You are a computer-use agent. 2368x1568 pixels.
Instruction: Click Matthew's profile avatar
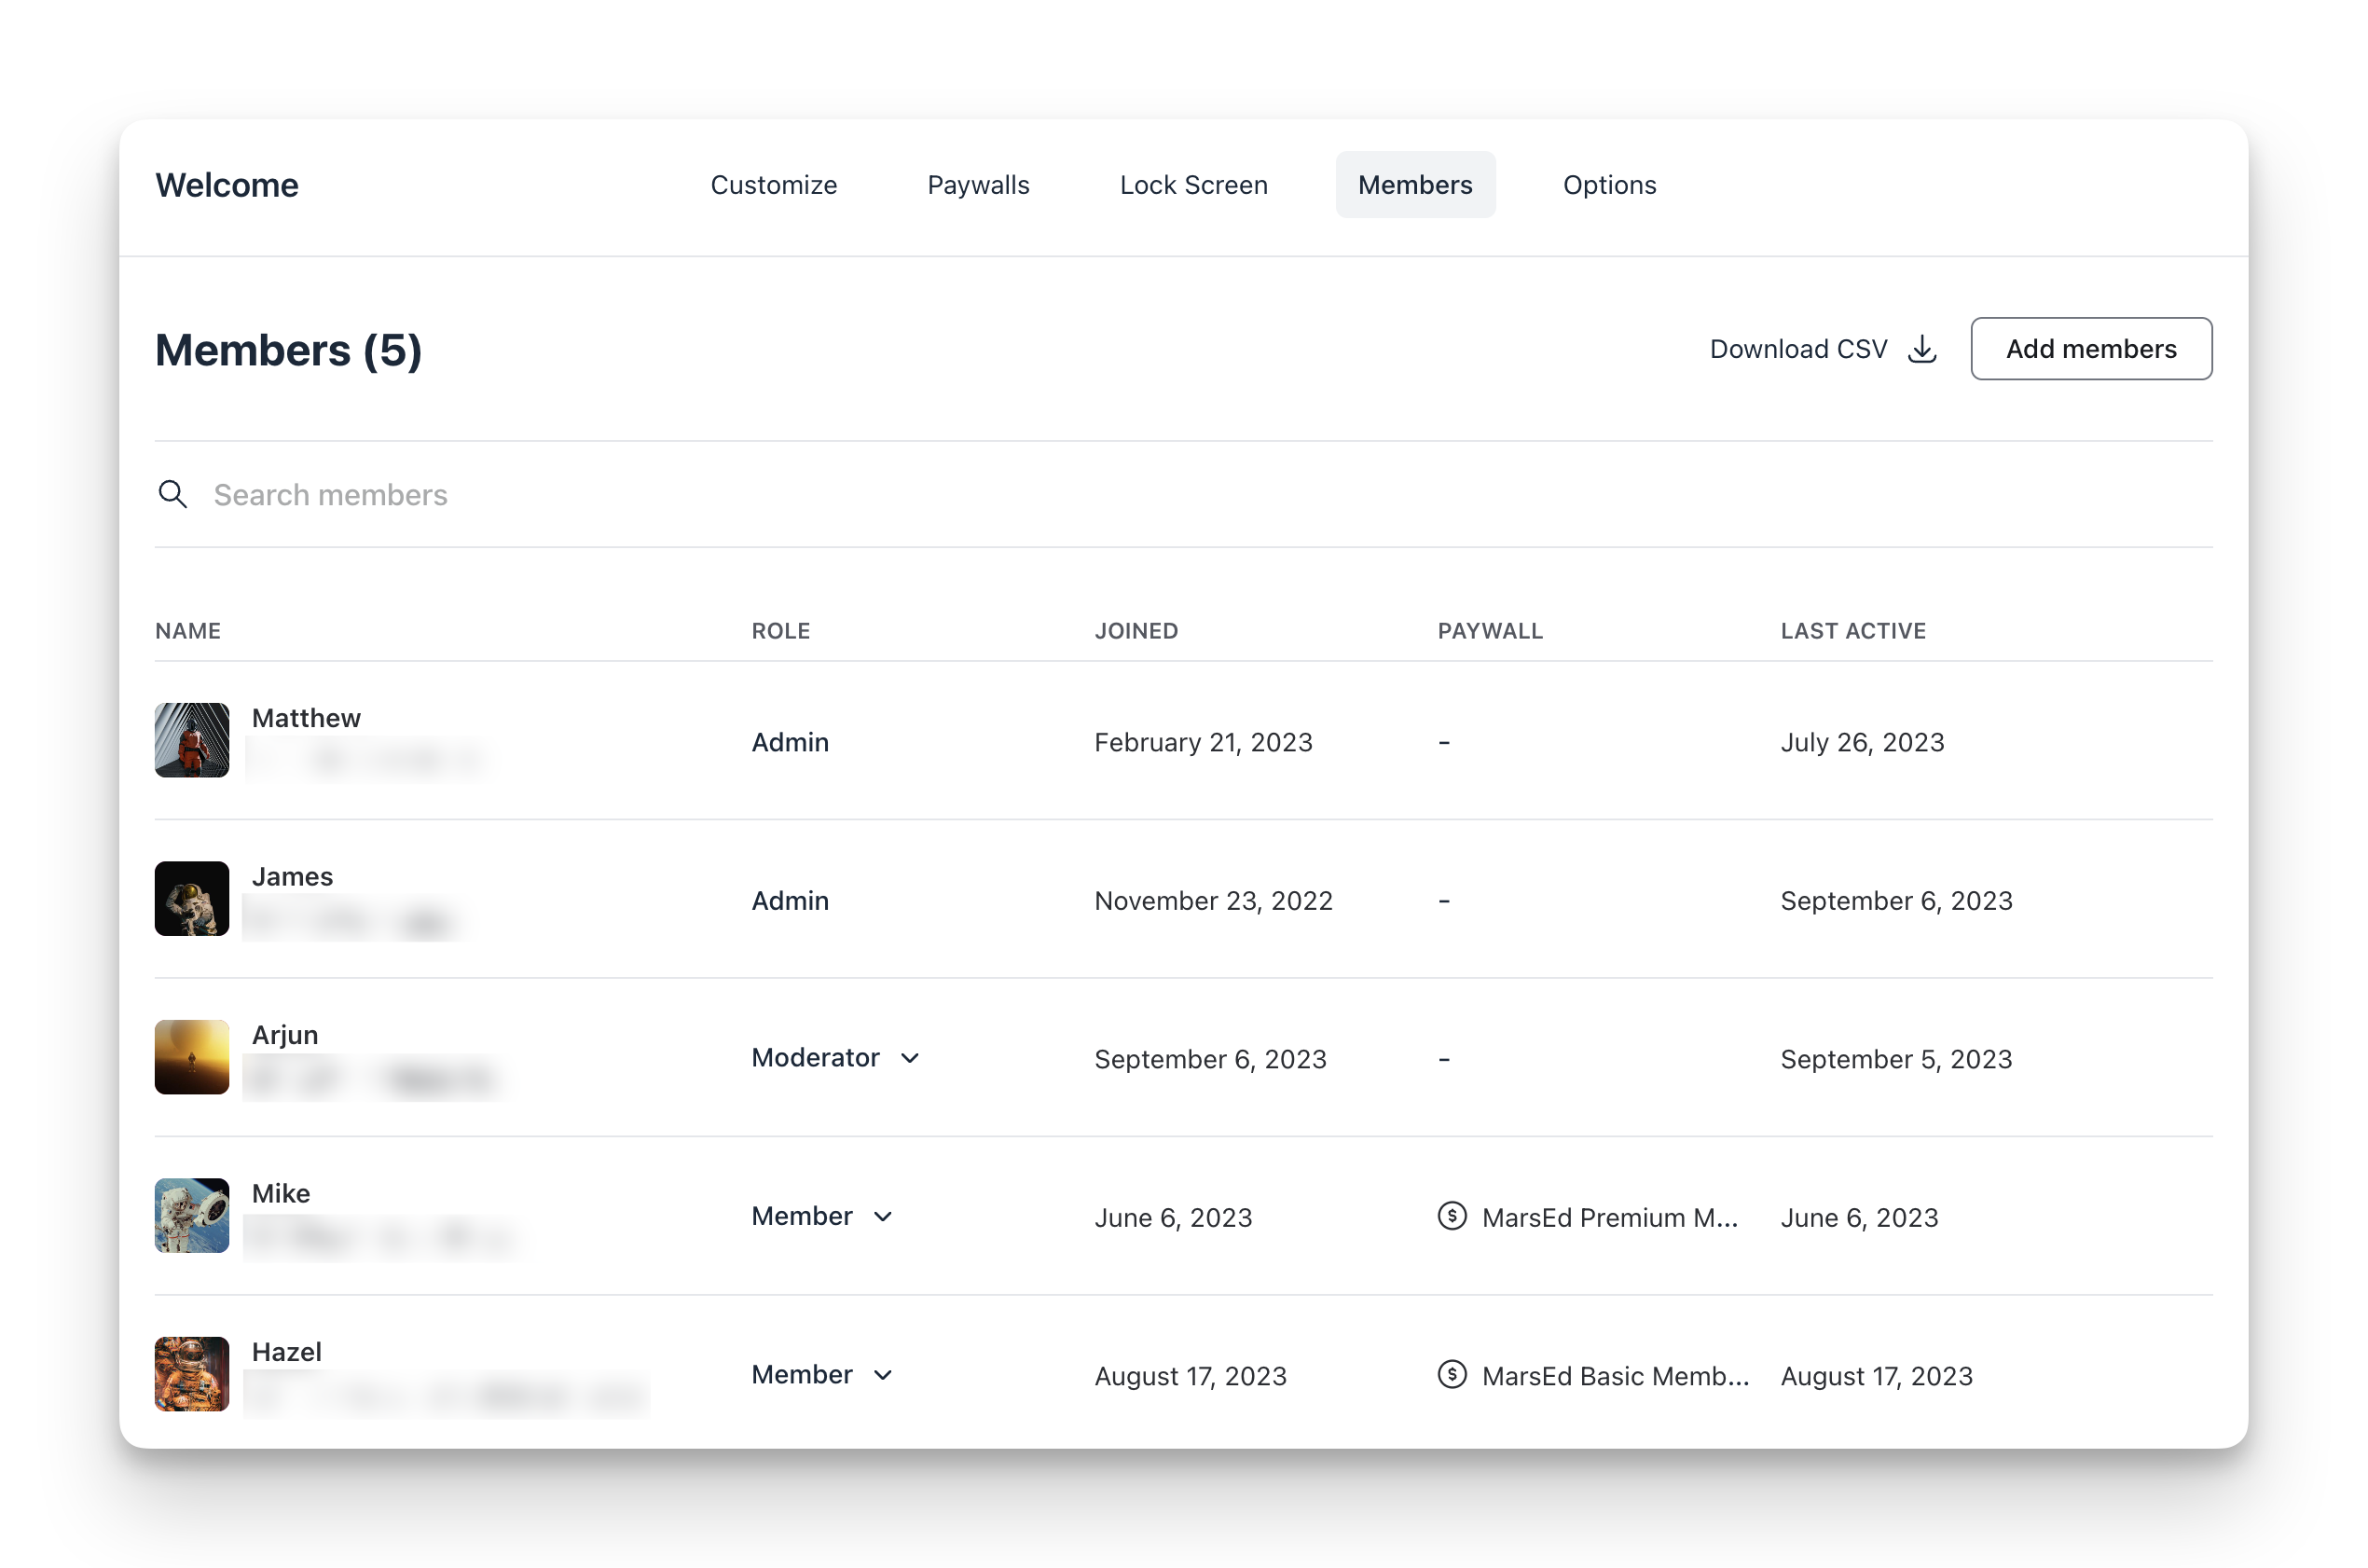pyautogui.click(x=191, y=740)
